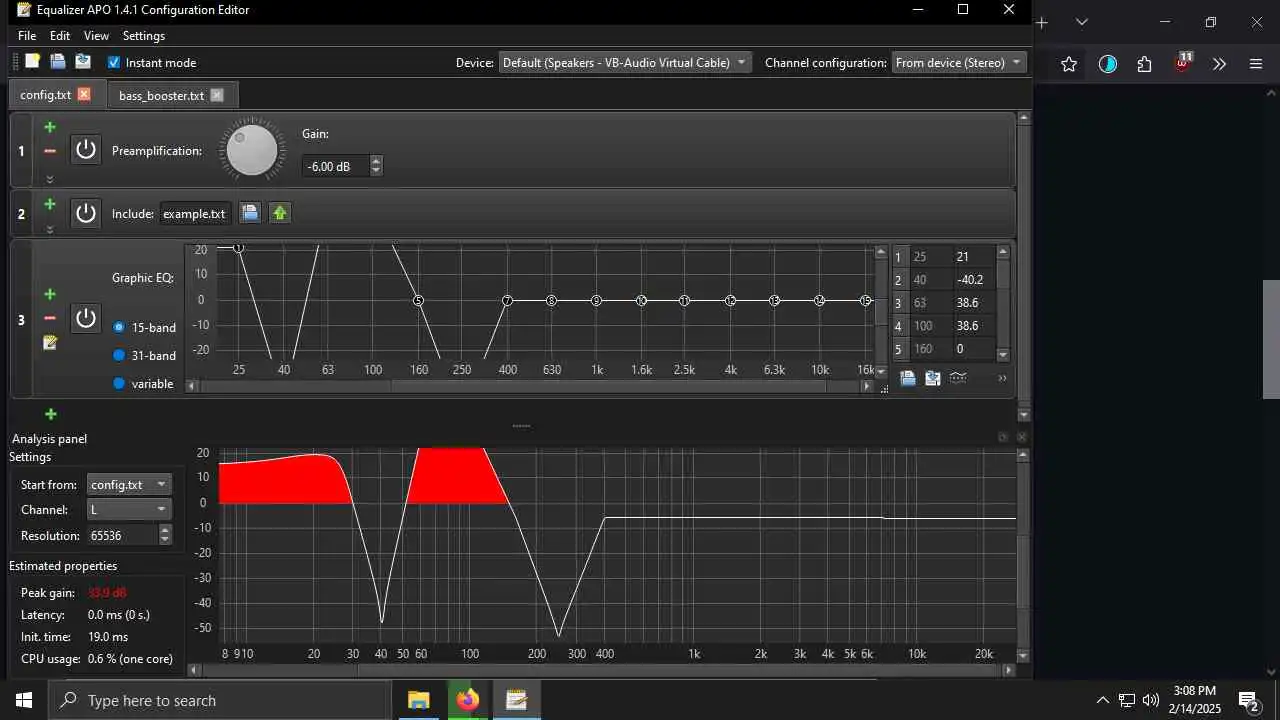Open the Channel configuration dropdown
This screenshot has width=1280, height=720.
[959, 62]
